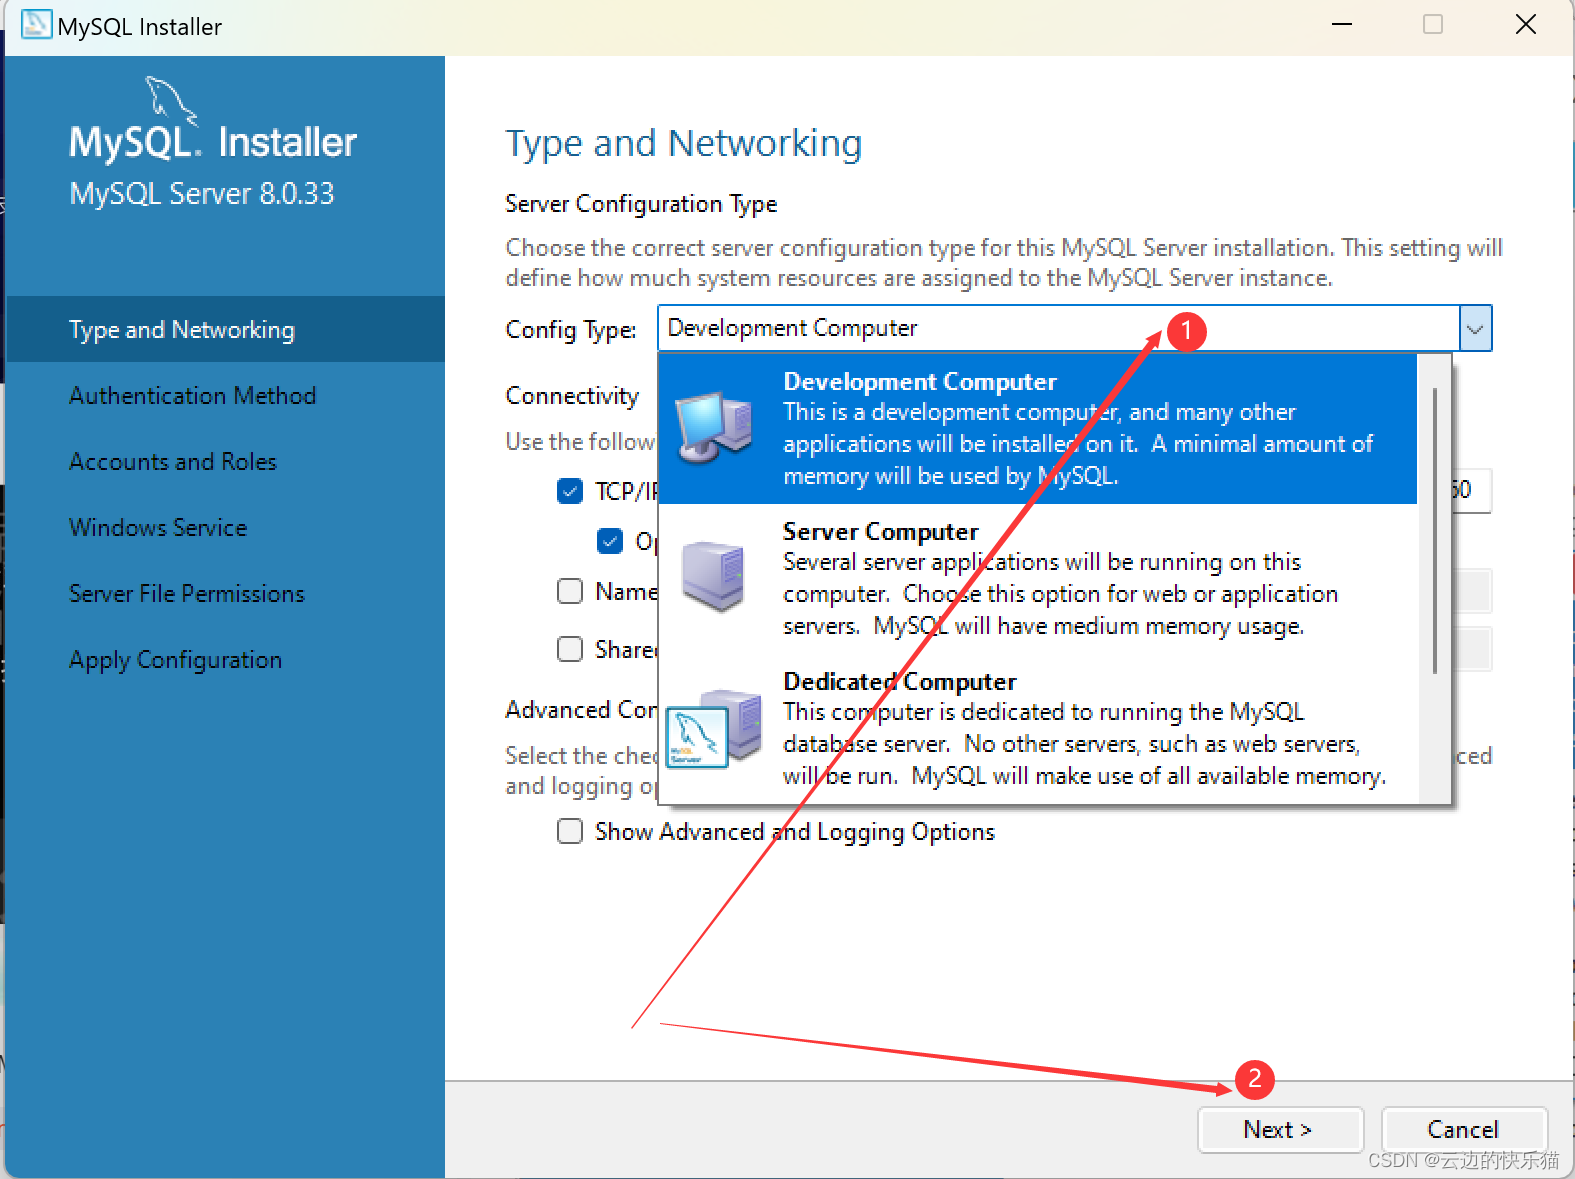Check Show Advanced and Logging Options
Image resolution: width=1575 pixels, height=1179 pixels.
click(x=570, y=831)
